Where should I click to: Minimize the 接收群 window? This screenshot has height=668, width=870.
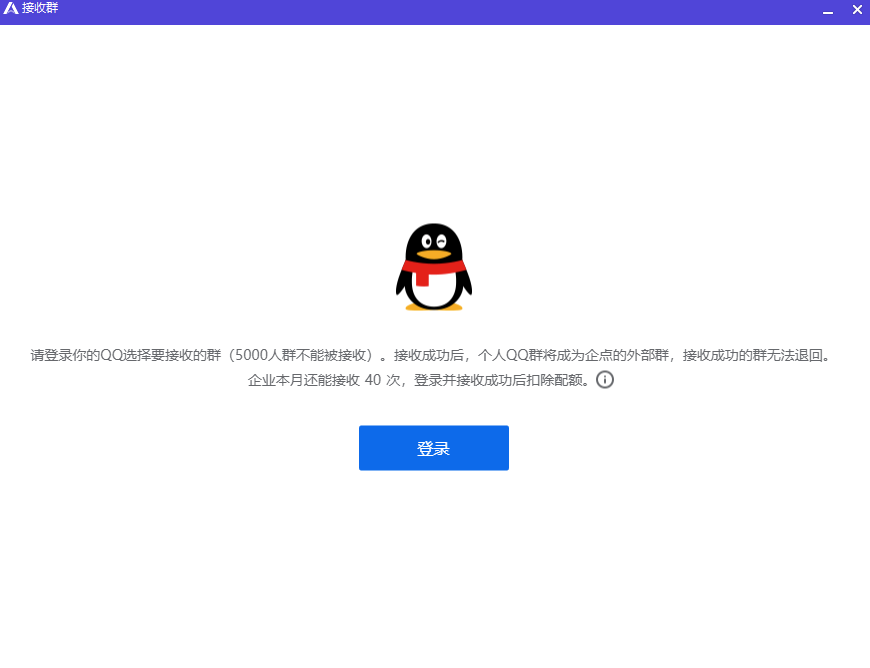pyautogui.click(x=828, y=10)
